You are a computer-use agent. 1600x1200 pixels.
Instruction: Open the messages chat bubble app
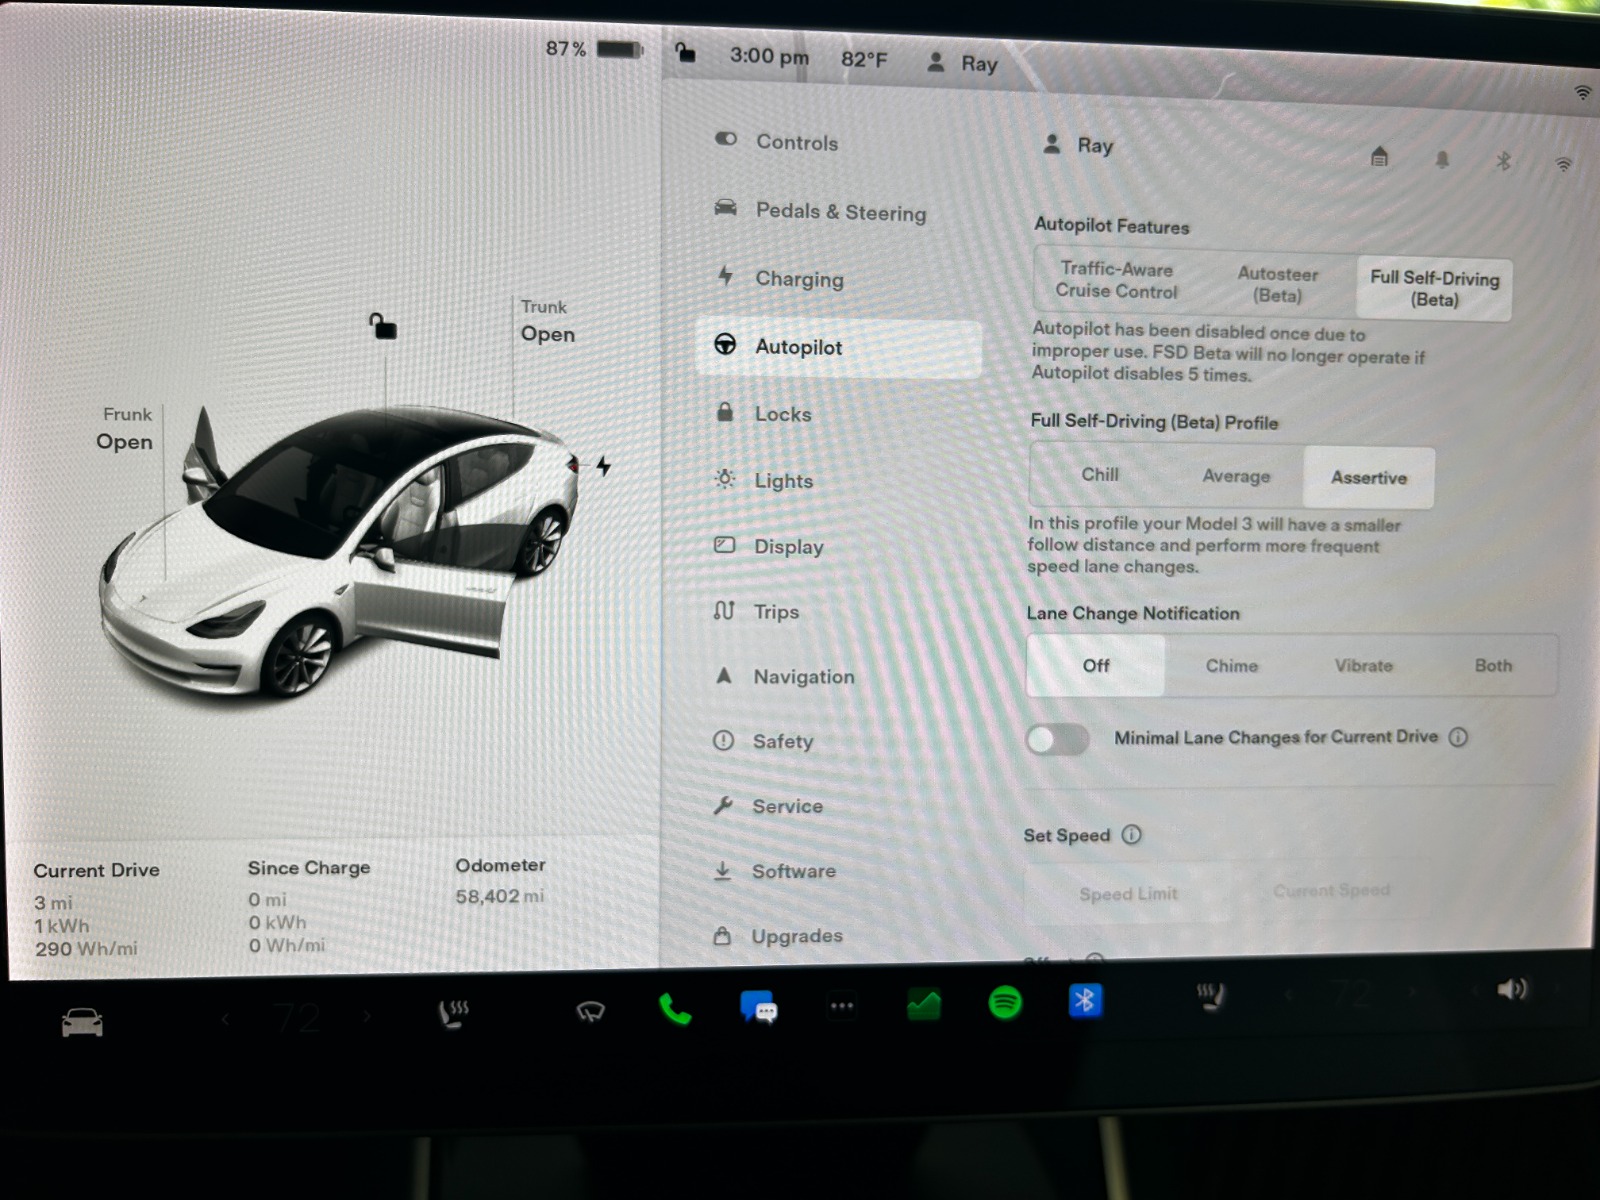pos(758,1007)
